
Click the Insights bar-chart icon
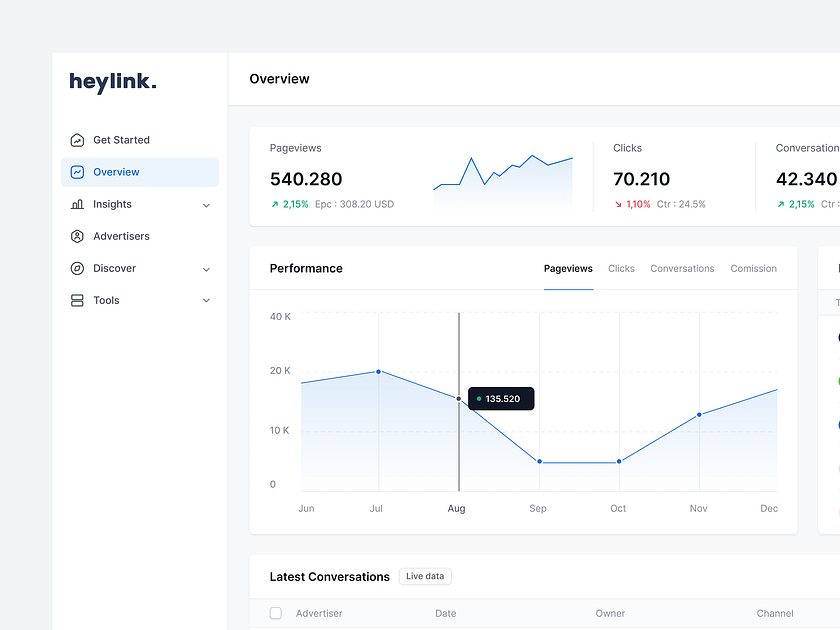[77, 204]
